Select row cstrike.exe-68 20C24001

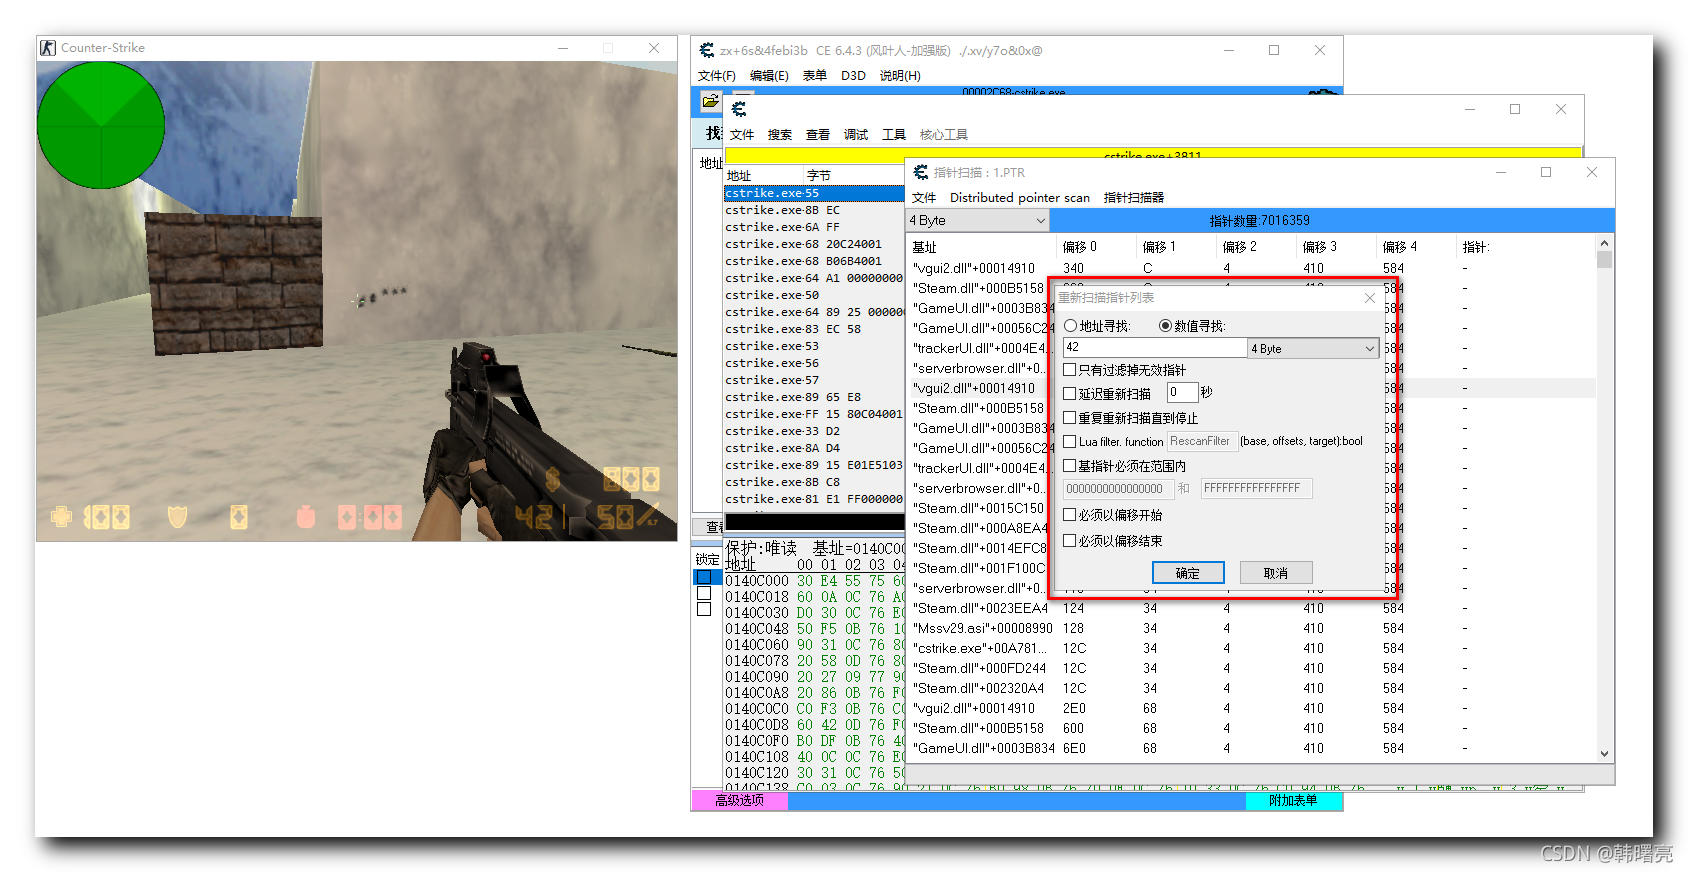click(x=814, y=244)
